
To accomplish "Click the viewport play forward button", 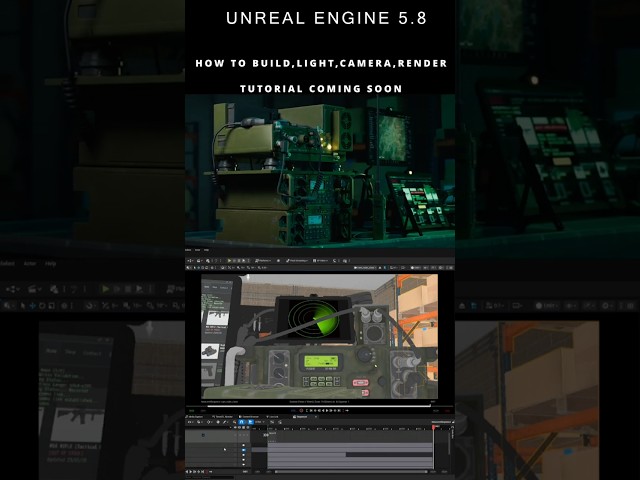I will click(x=327, y=411).
